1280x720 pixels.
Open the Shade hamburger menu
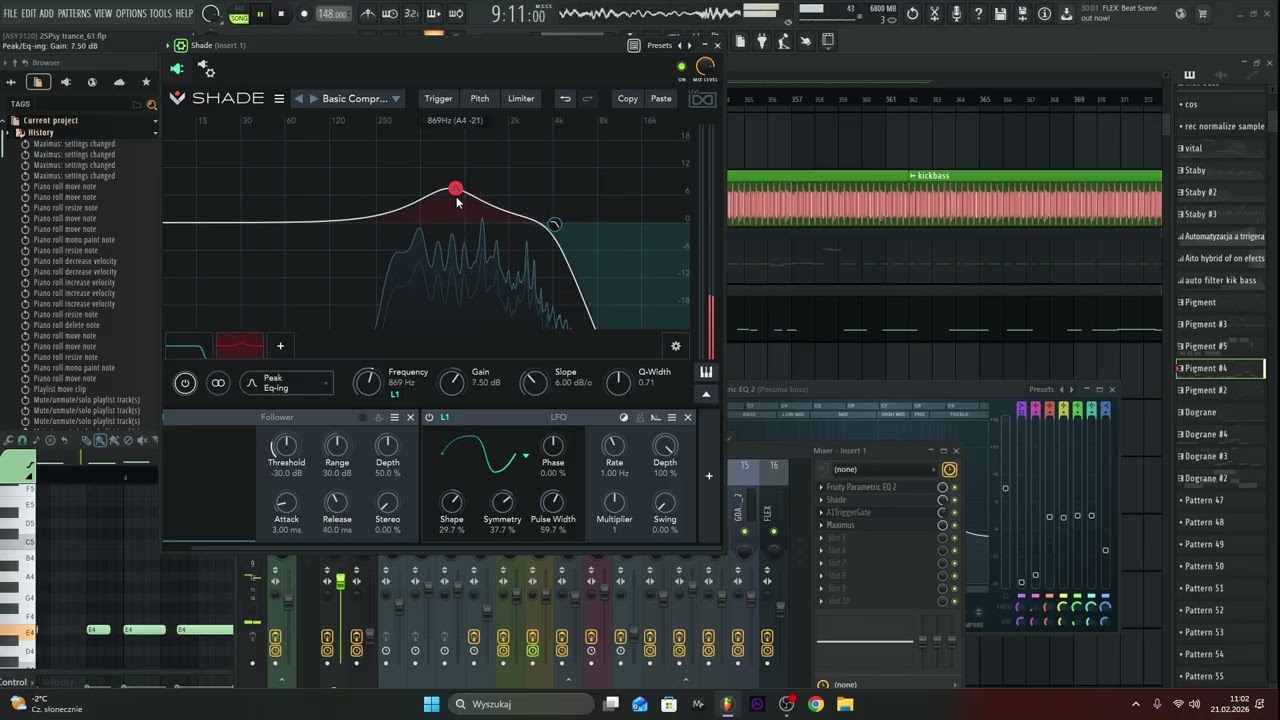coord(279,98)
